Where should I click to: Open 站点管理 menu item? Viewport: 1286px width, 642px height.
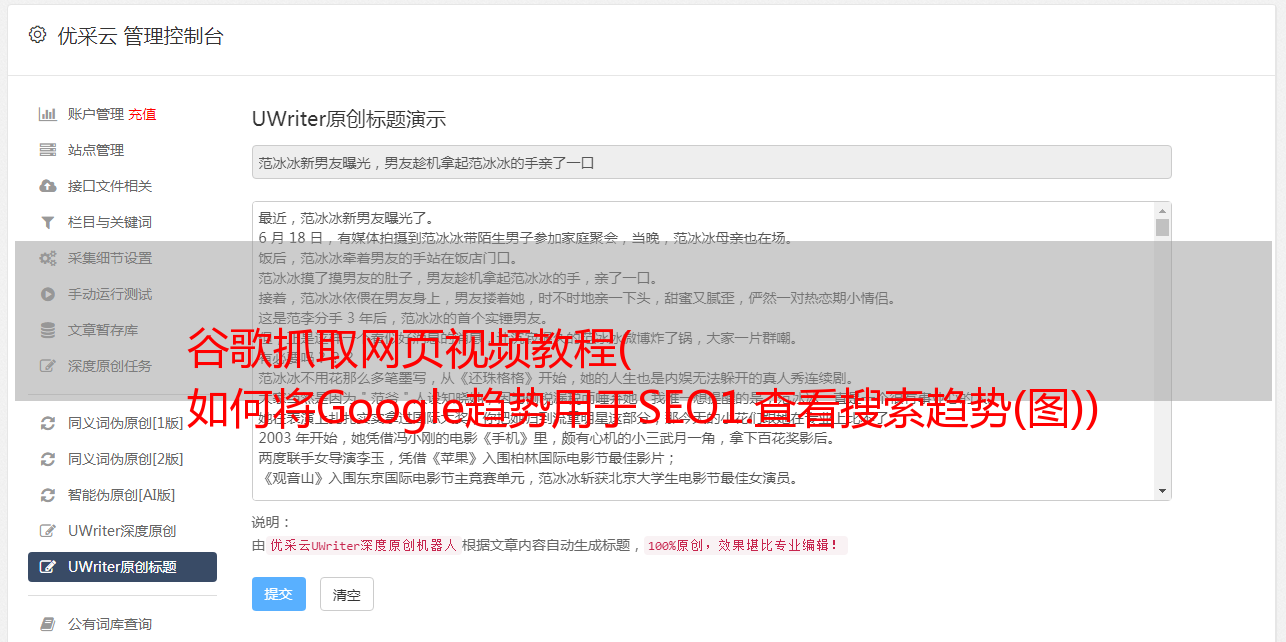click(x=96, y=150)
